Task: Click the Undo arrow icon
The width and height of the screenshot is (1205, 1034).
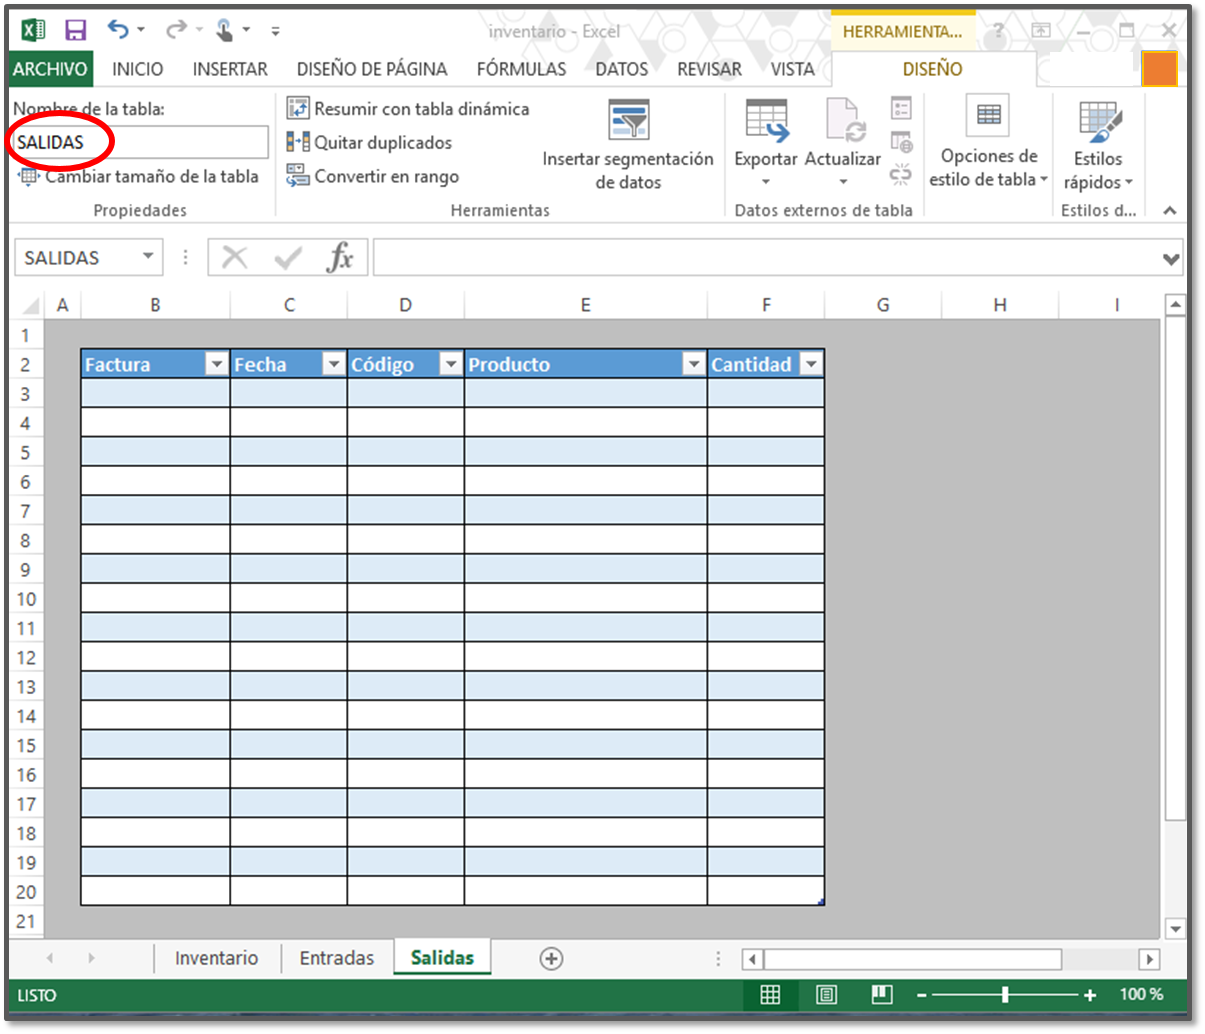Action: (118, 30)
